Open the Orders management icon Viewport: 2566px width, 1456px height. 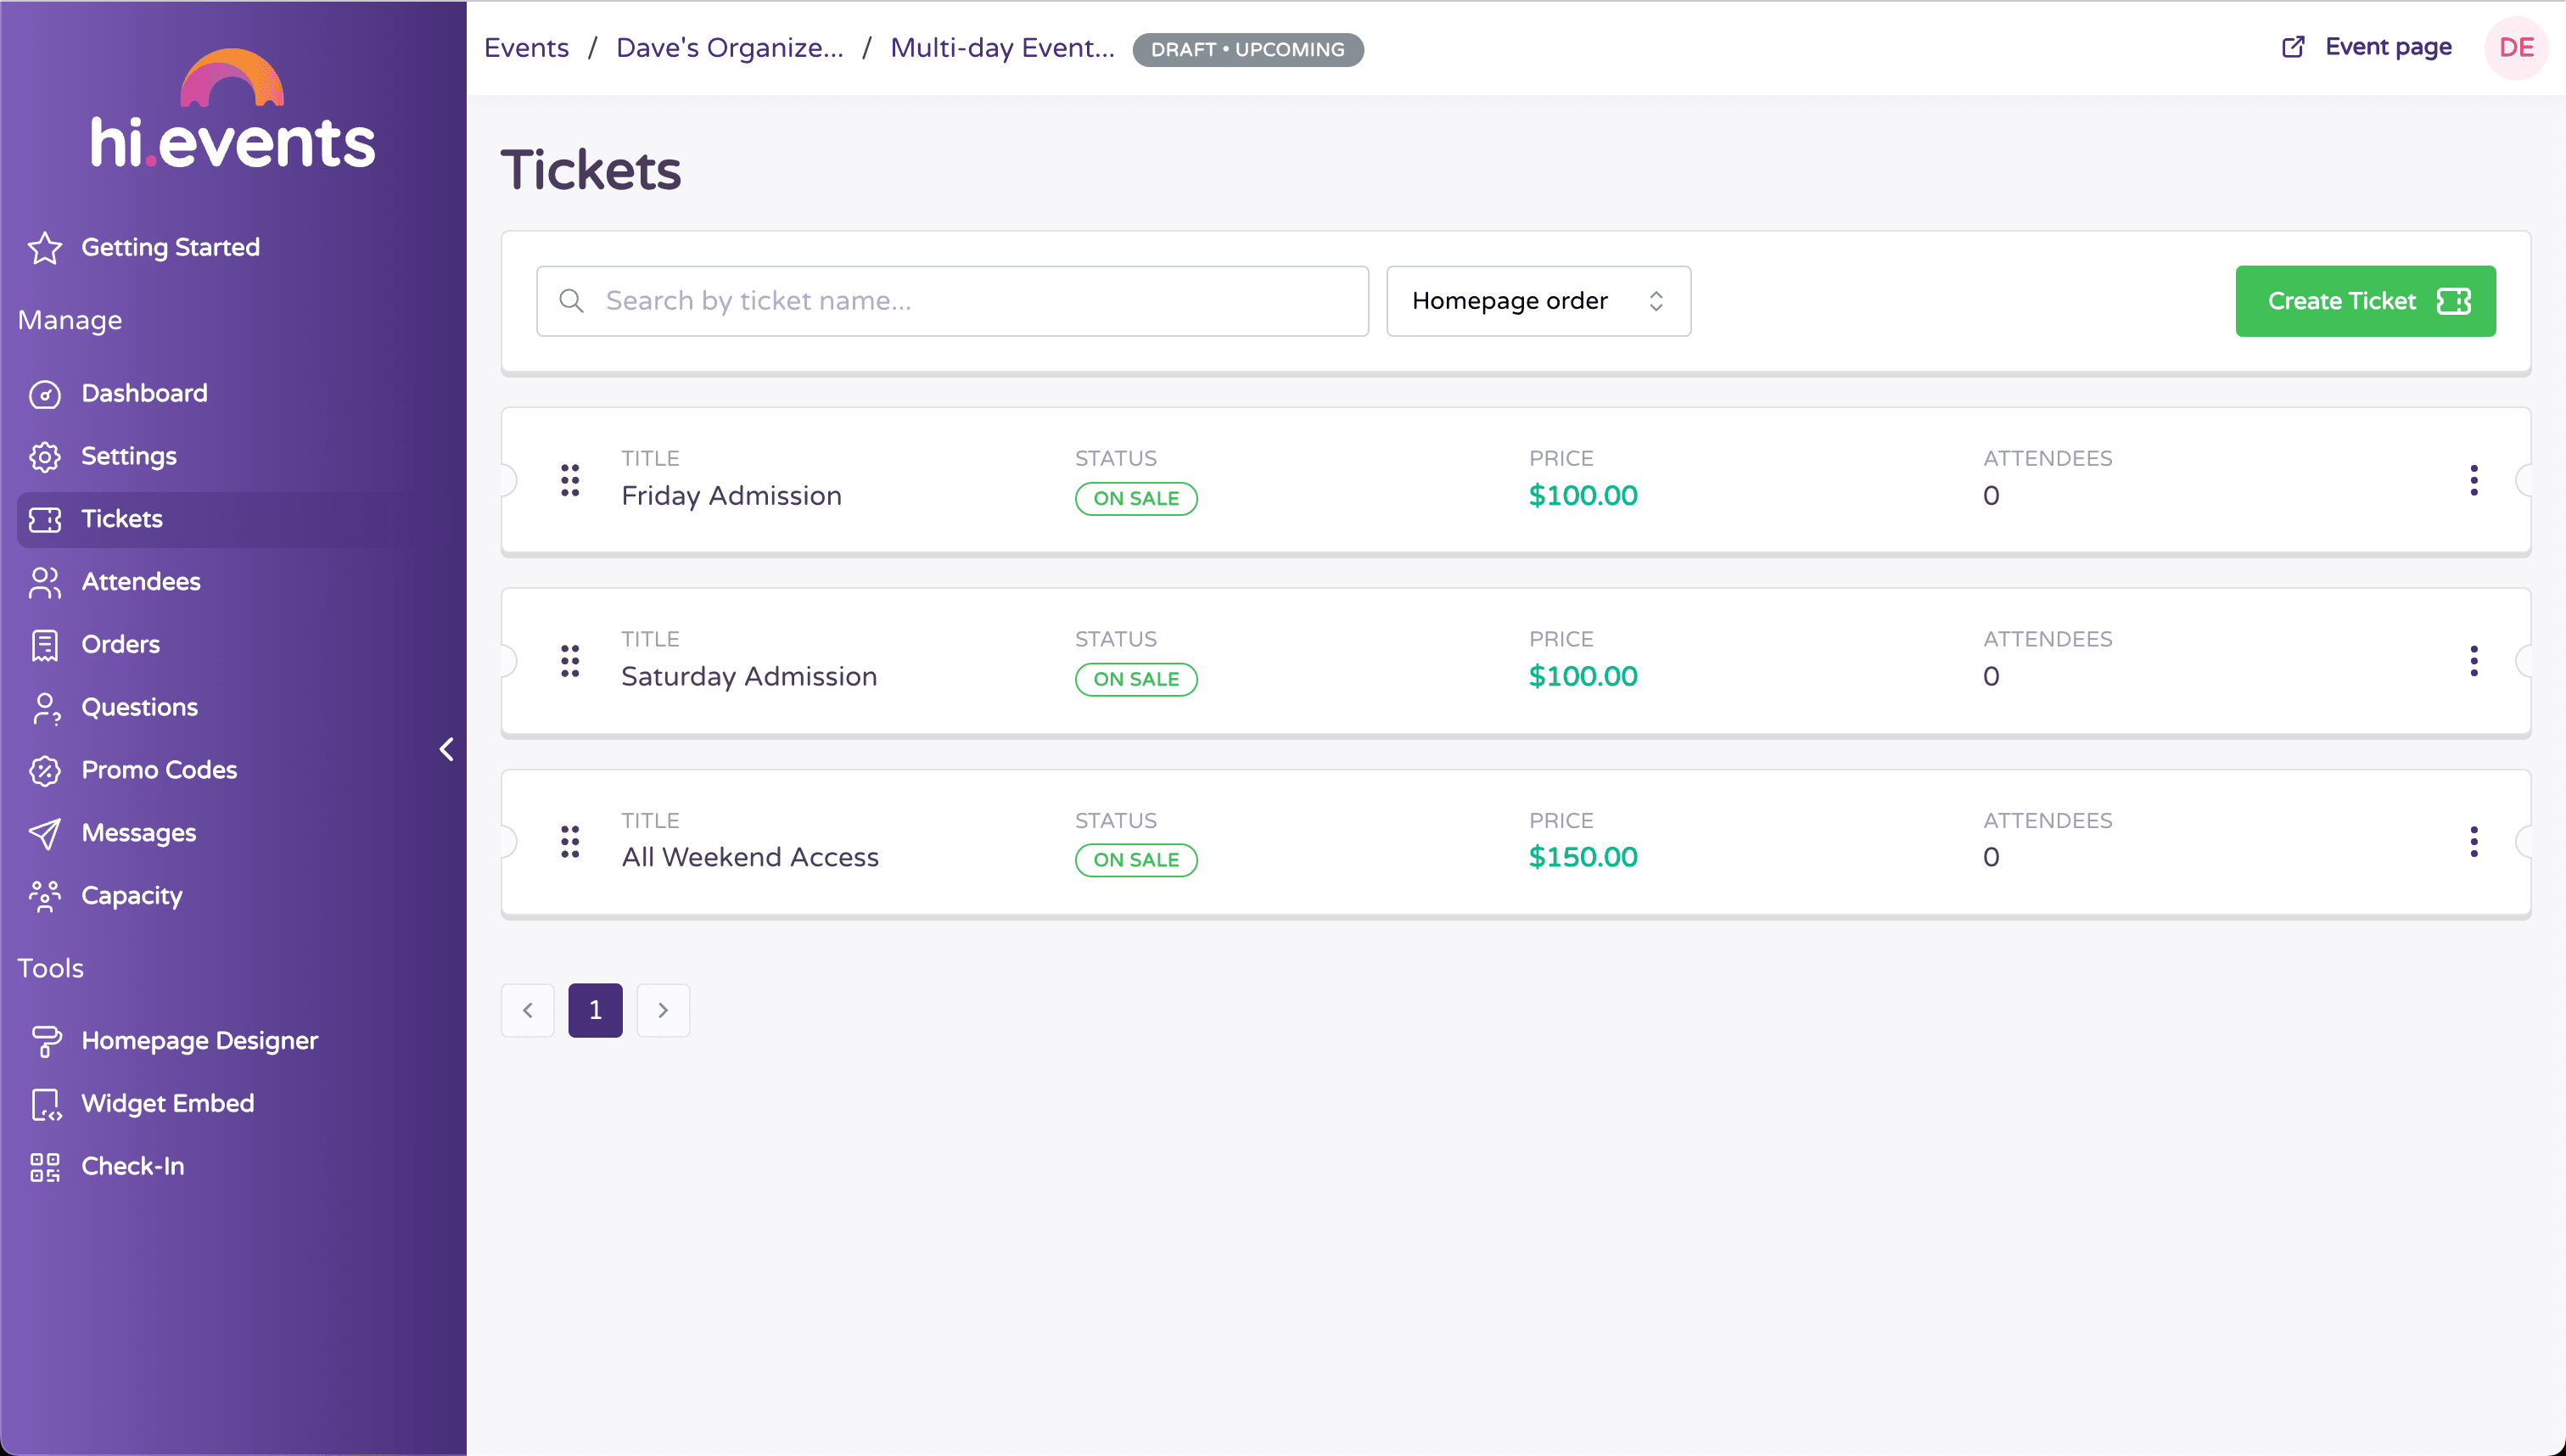tap(48, 643)
